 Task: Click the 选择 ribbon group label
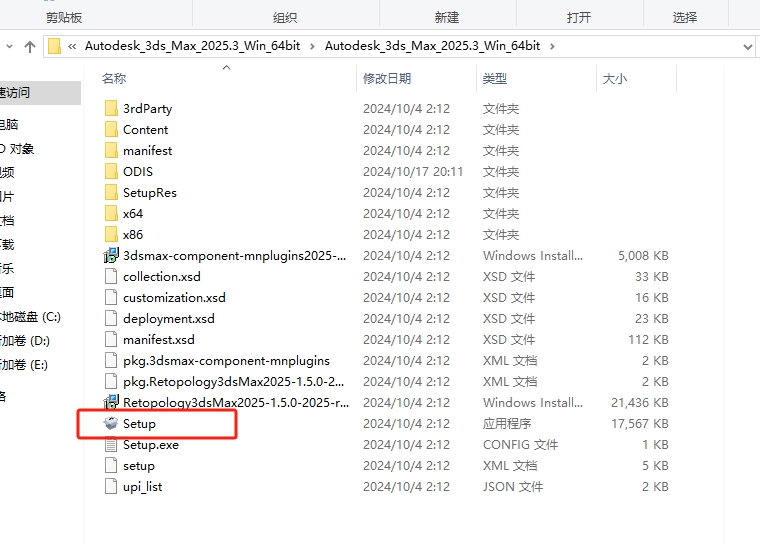[x=685, y=18]
